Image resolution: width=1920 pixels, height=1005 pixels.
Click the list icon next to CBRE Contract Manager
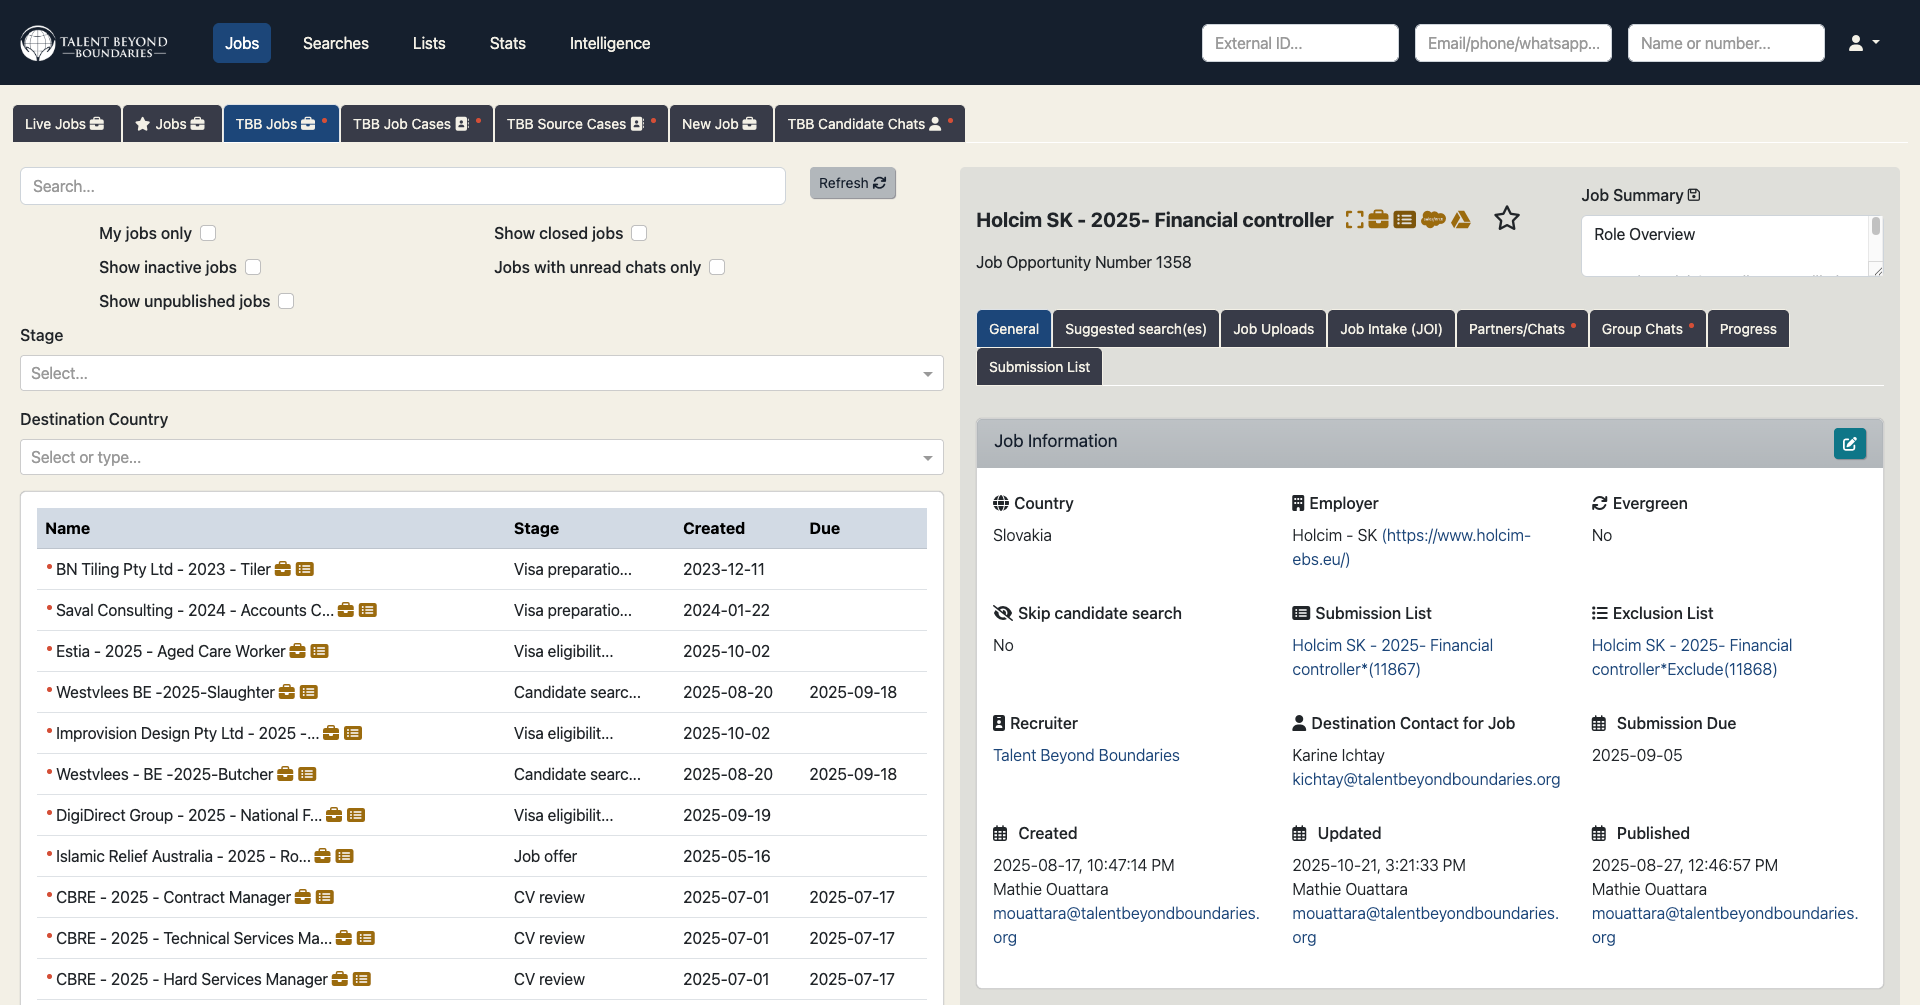[x=324, y=897]
